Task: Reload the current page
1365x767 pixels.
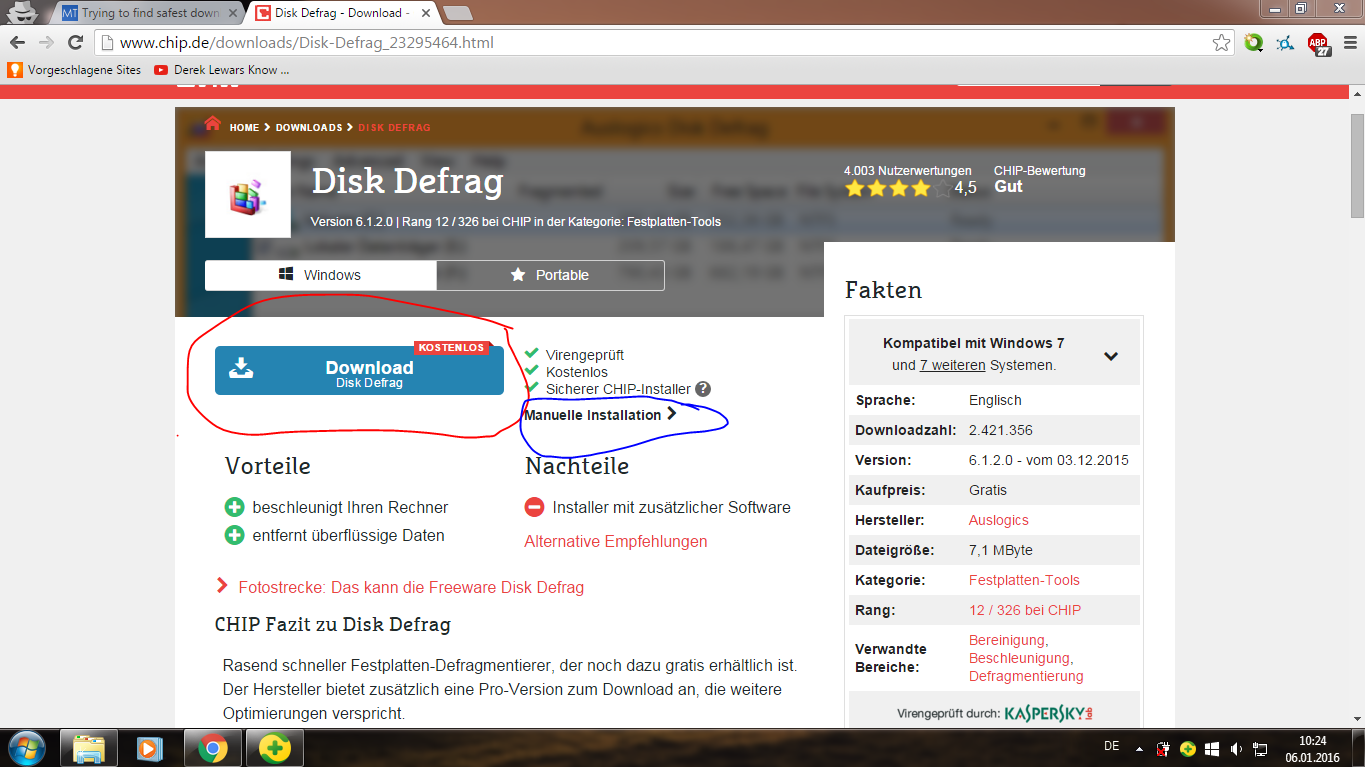Action: [x=75, y=43]
